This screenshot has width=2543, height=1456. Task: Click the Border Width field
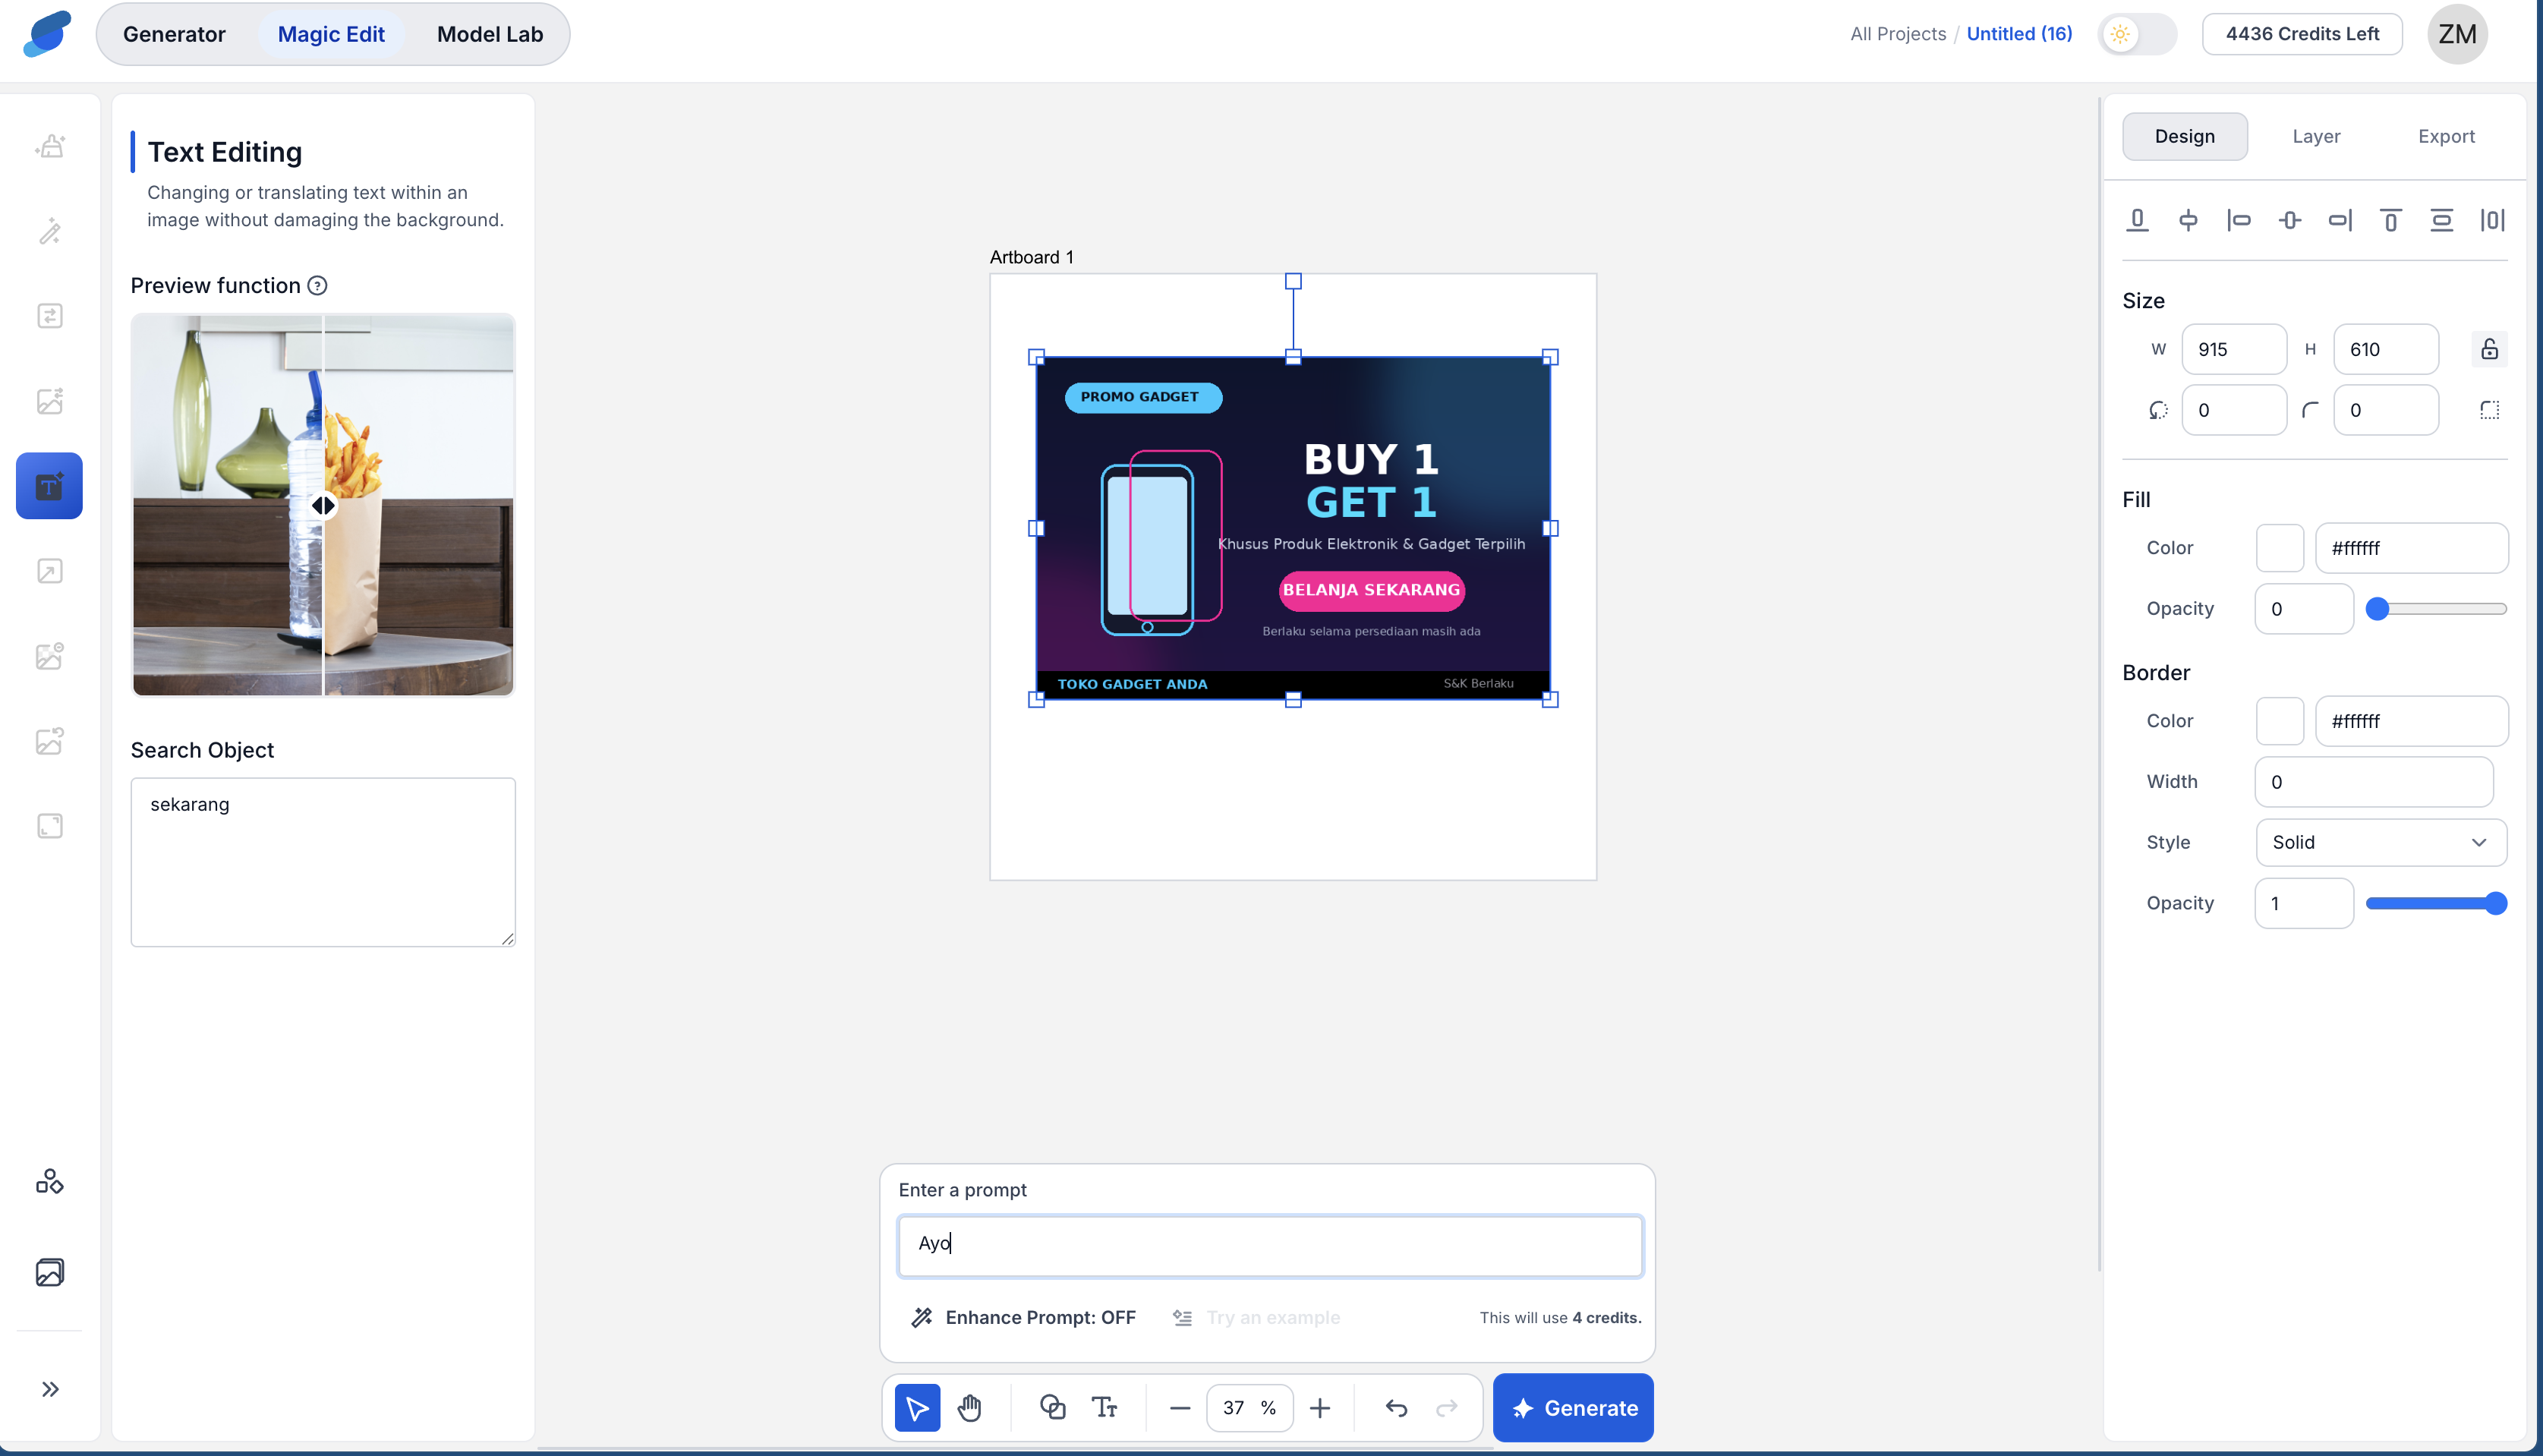pos(2374,782)
